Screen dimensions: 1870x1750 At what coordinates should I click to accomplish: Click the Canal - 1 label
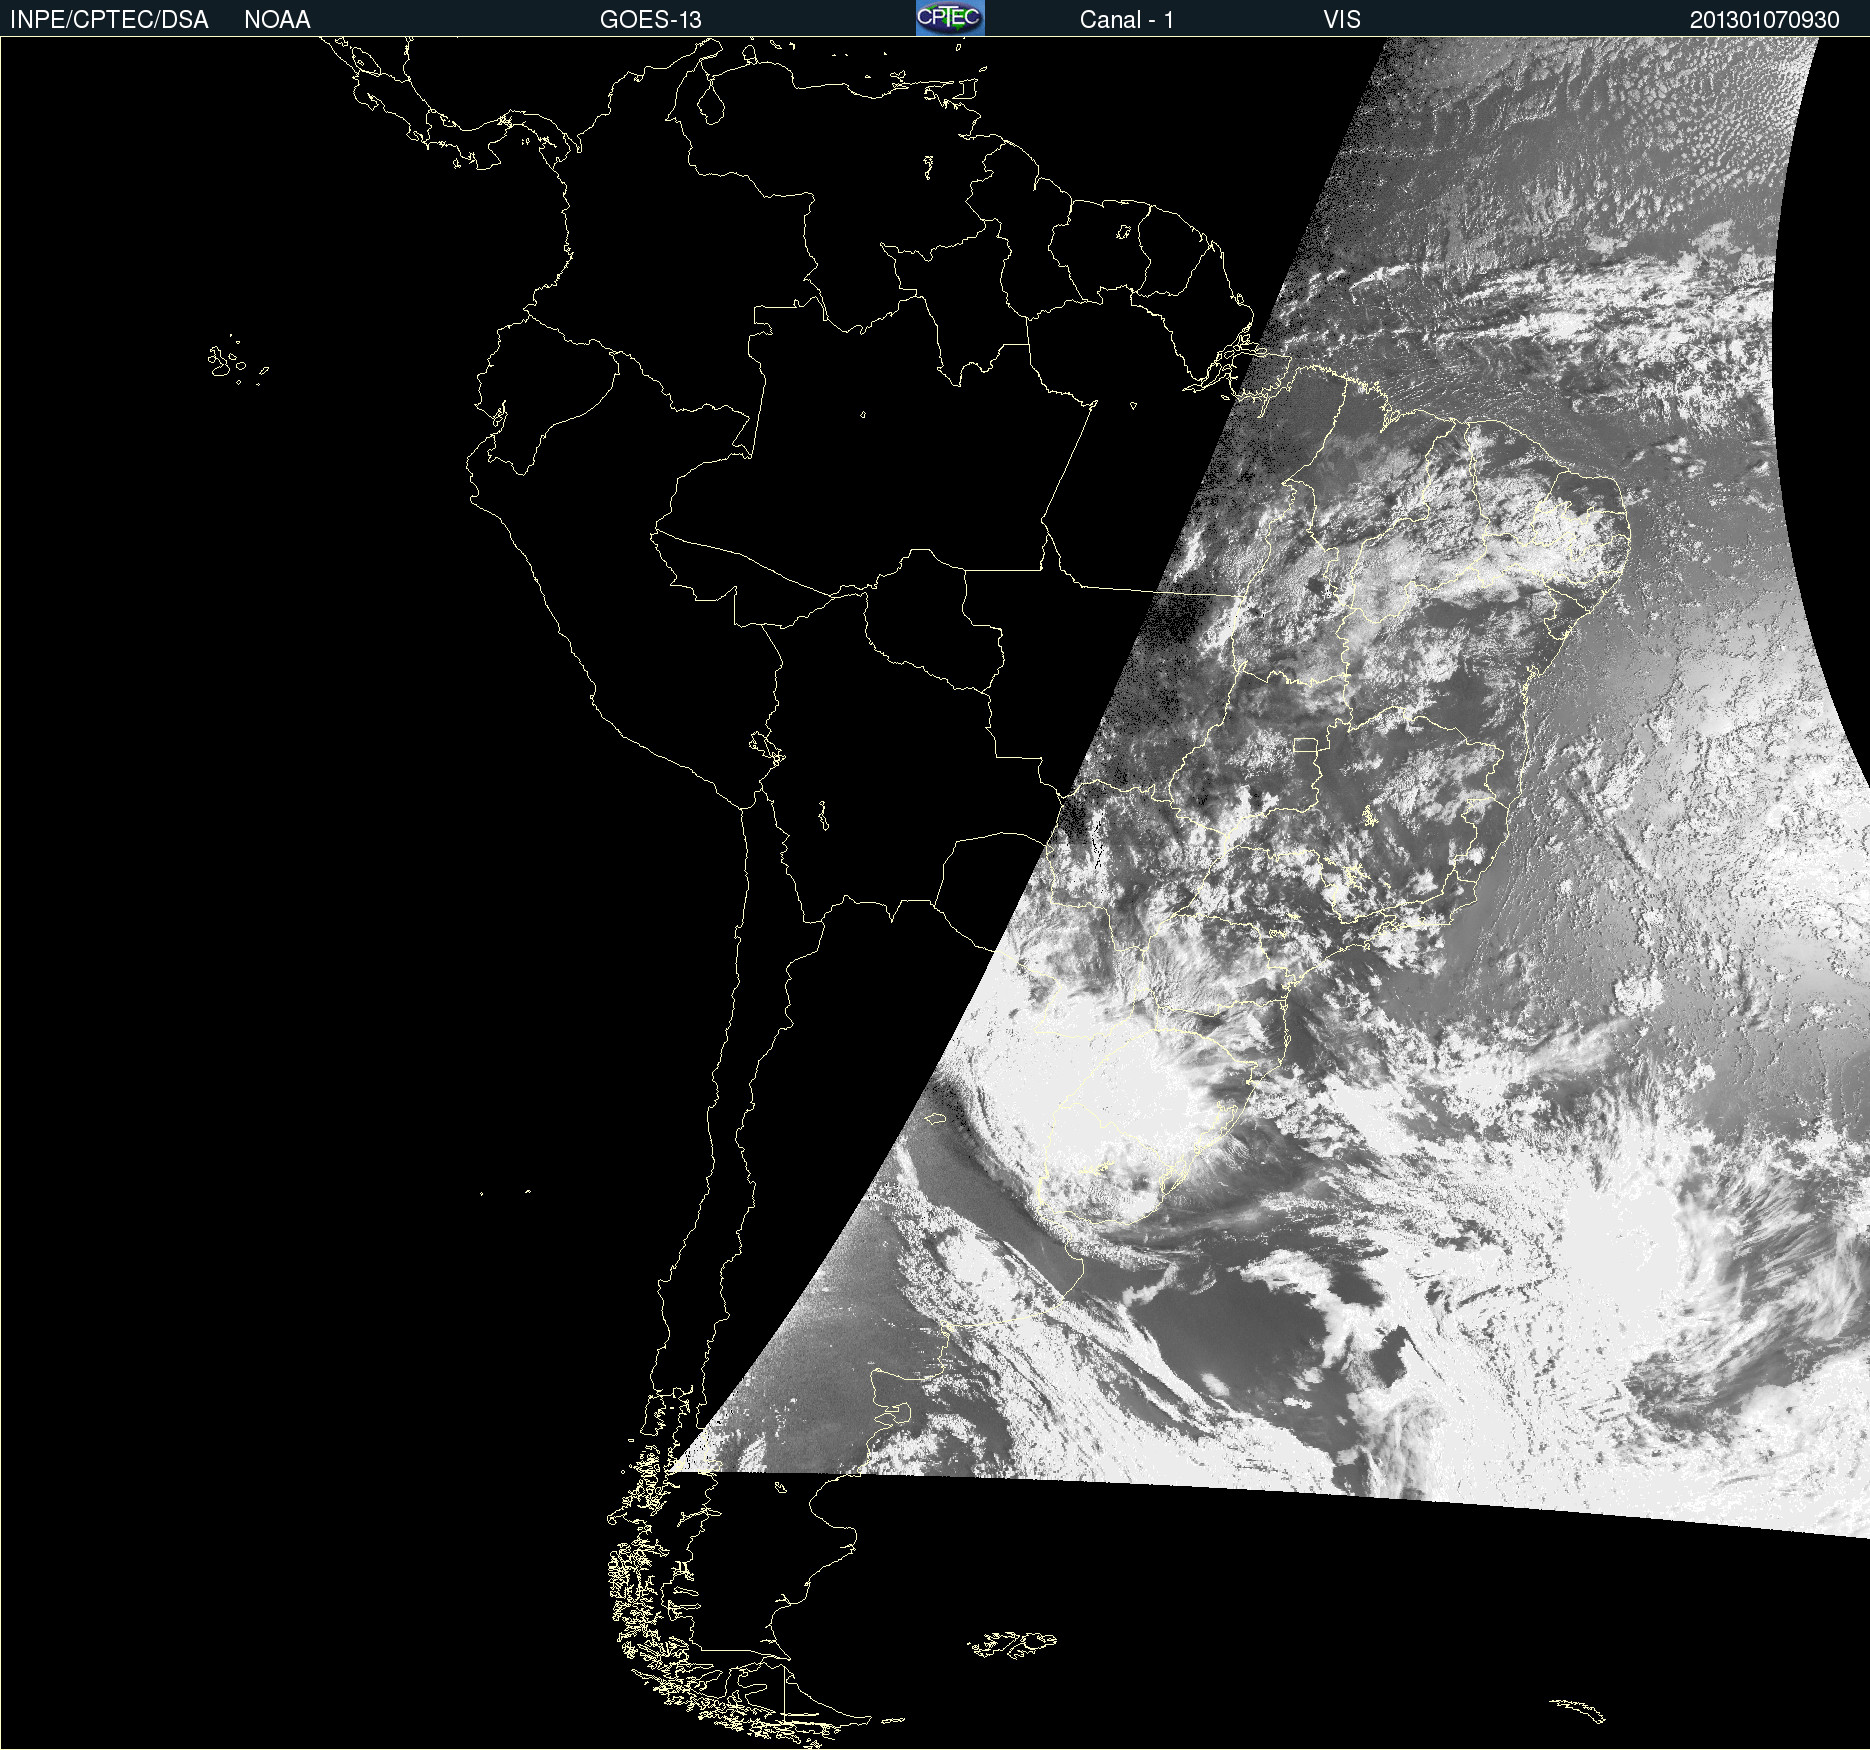(x=1126, y=20)
